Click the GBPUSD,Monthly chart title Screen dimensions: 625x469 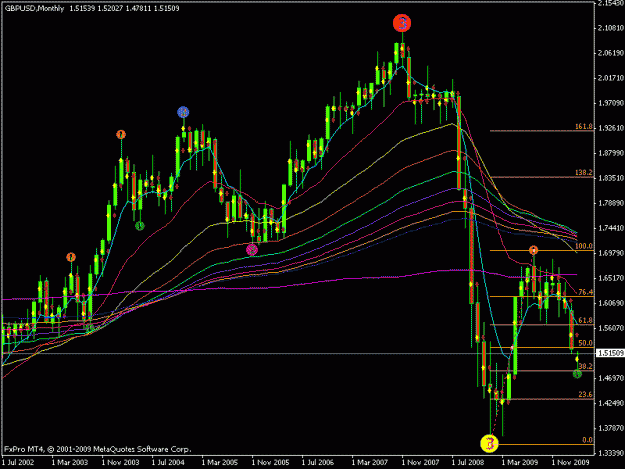[34, 8]
